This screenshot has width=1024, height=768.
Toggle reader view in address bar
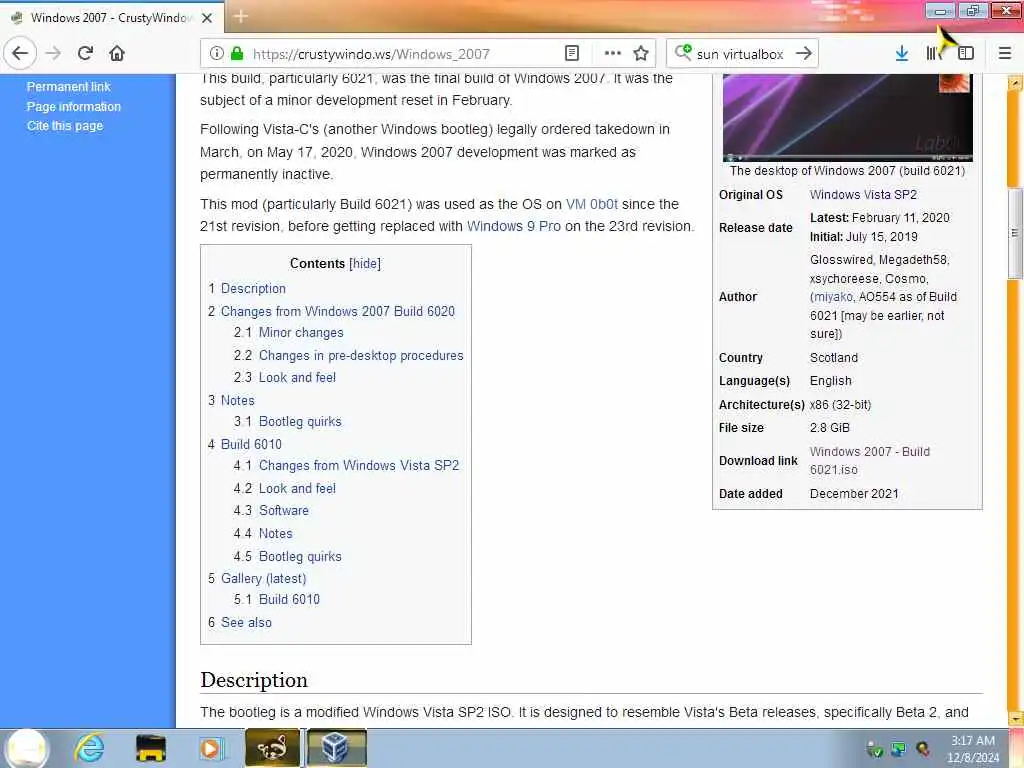pos(571,54)
